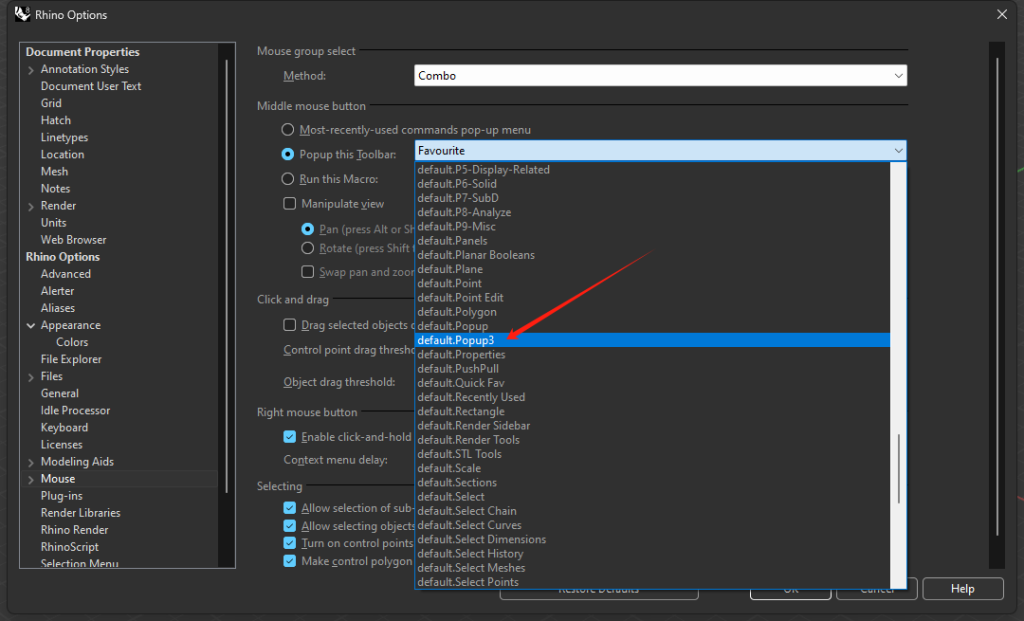Open the Plug-ins options page

tap(61, 496)
